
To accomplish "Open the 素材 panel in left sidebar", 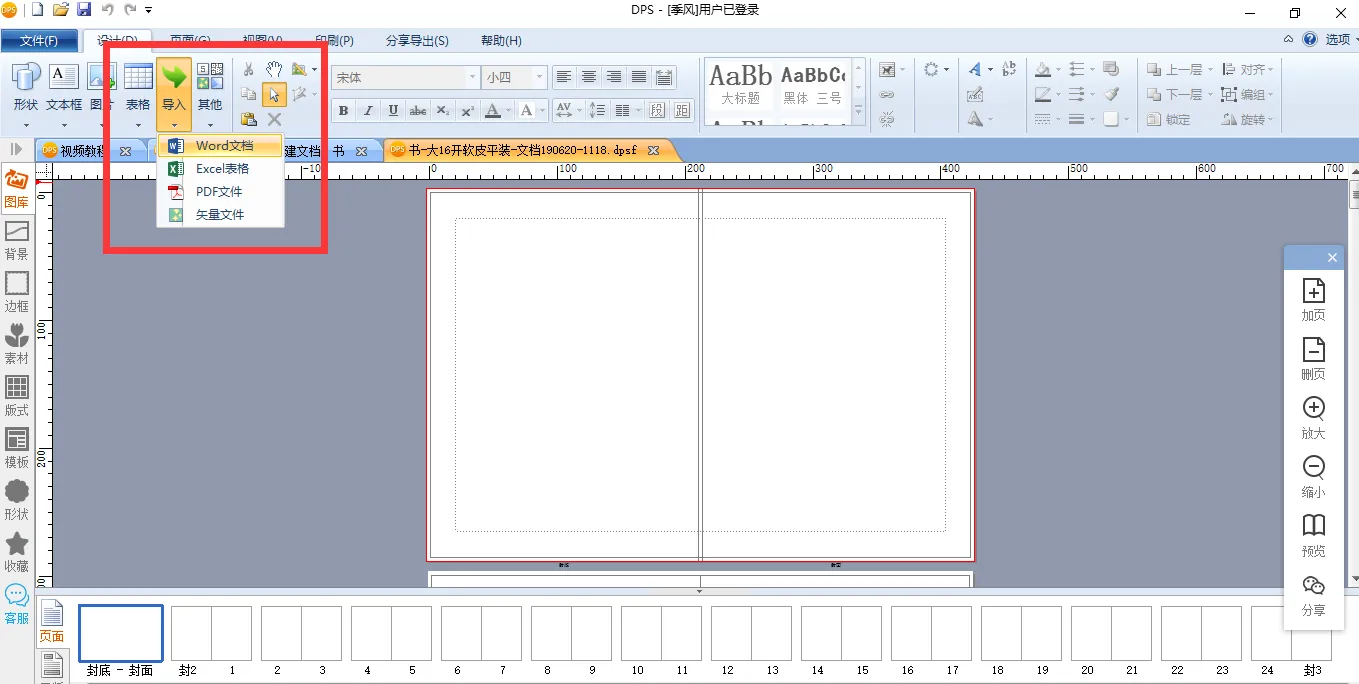I will tap(17, 343).
